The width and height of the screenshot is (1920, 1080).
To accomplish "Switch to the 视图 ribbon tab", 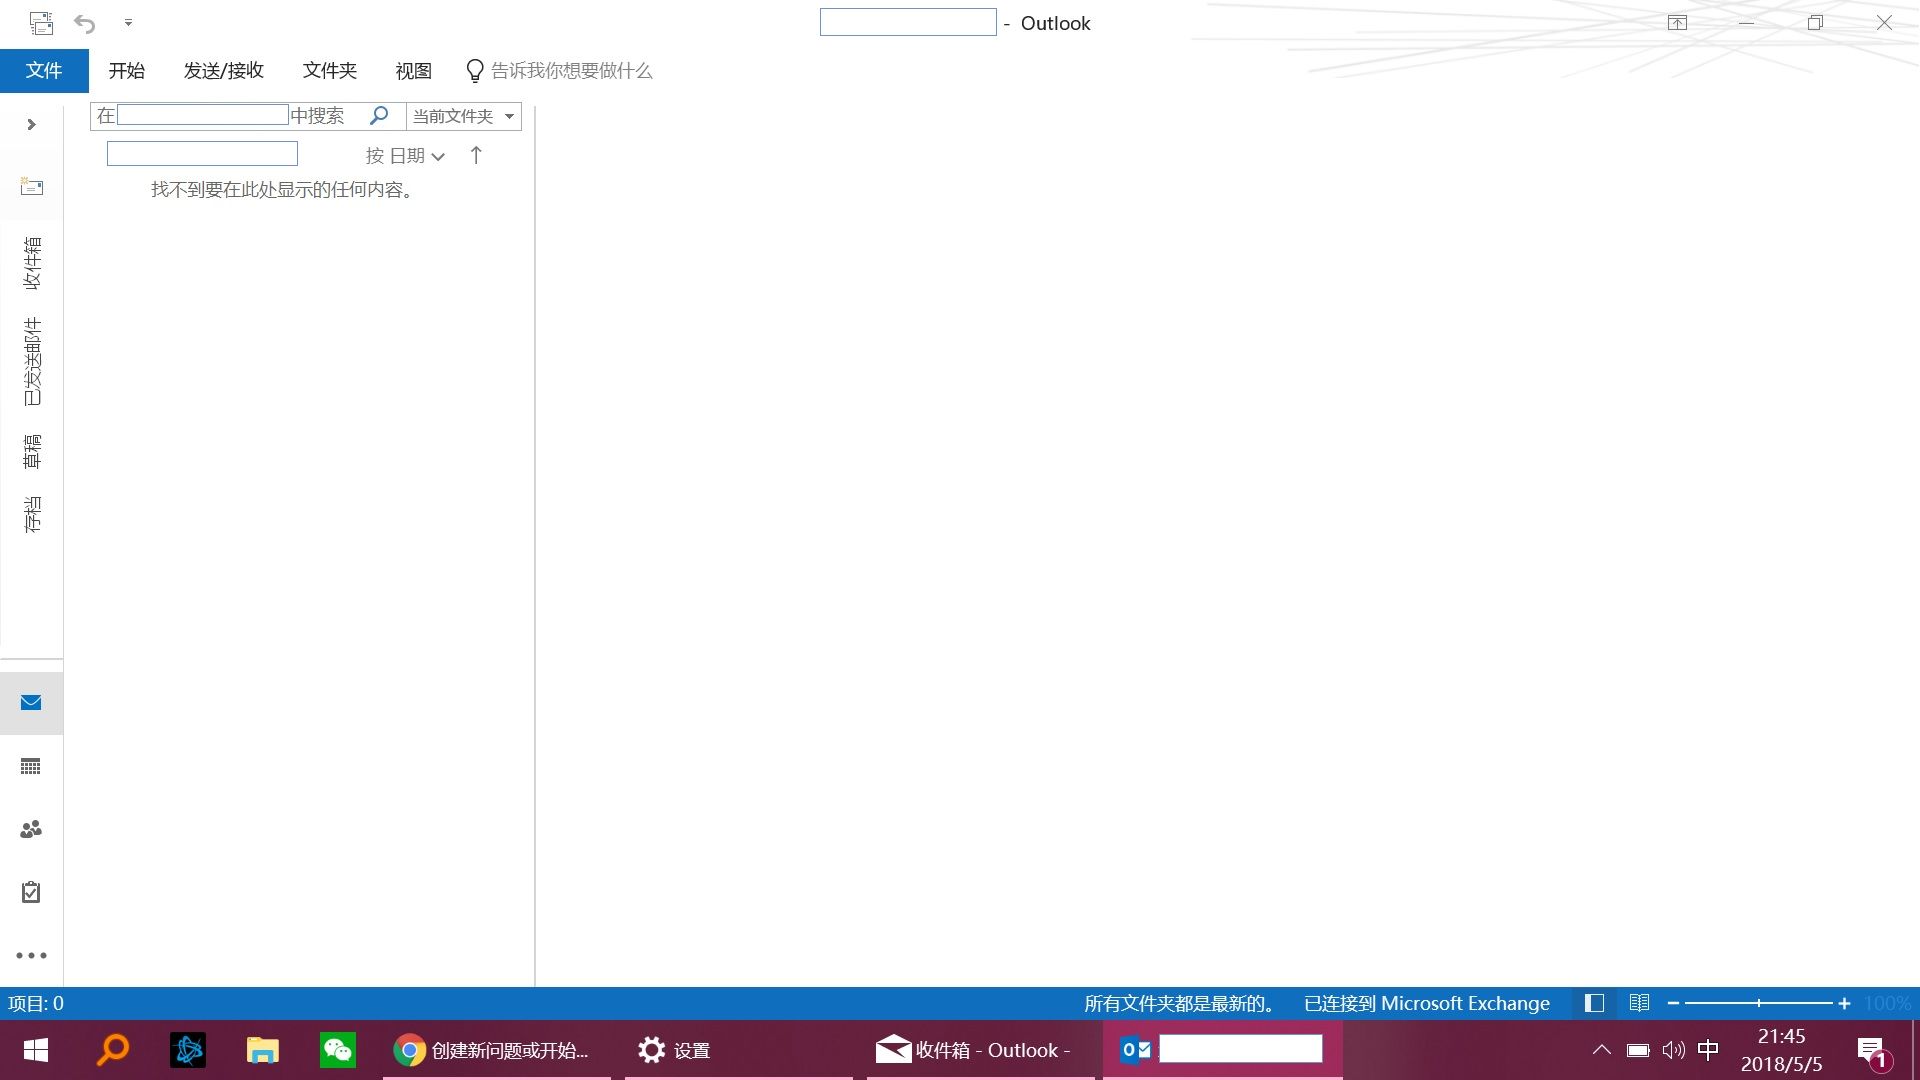I will click(x=413, y=70).
